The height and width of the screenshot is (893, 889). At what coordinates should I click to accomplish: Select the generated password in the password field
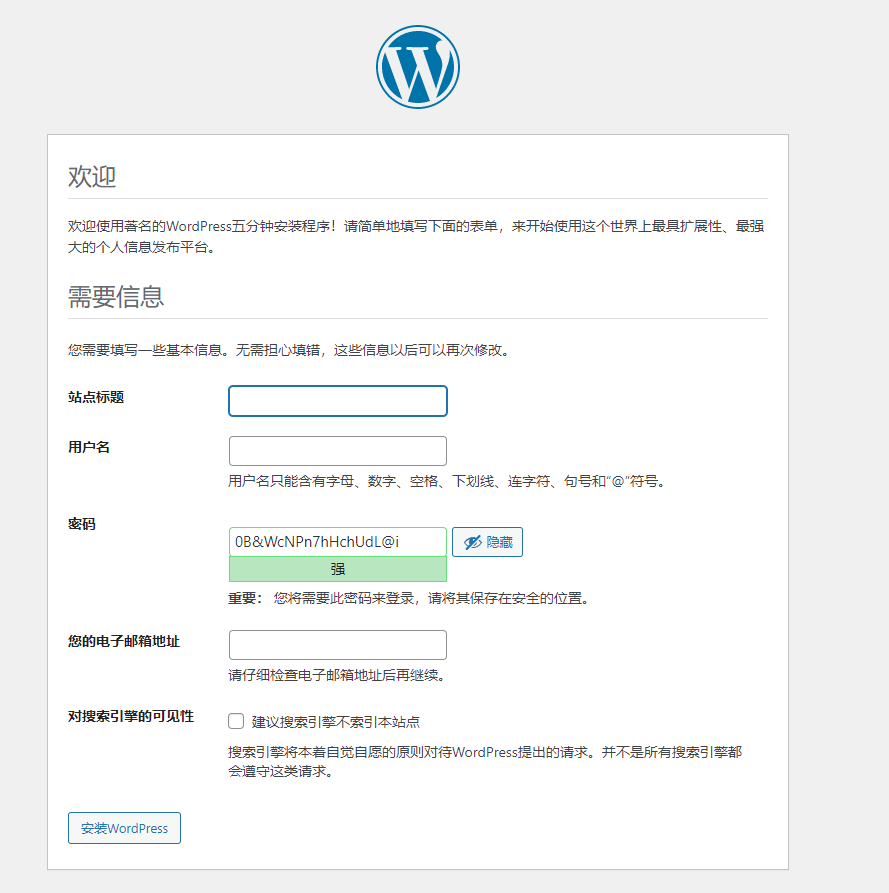337,541
